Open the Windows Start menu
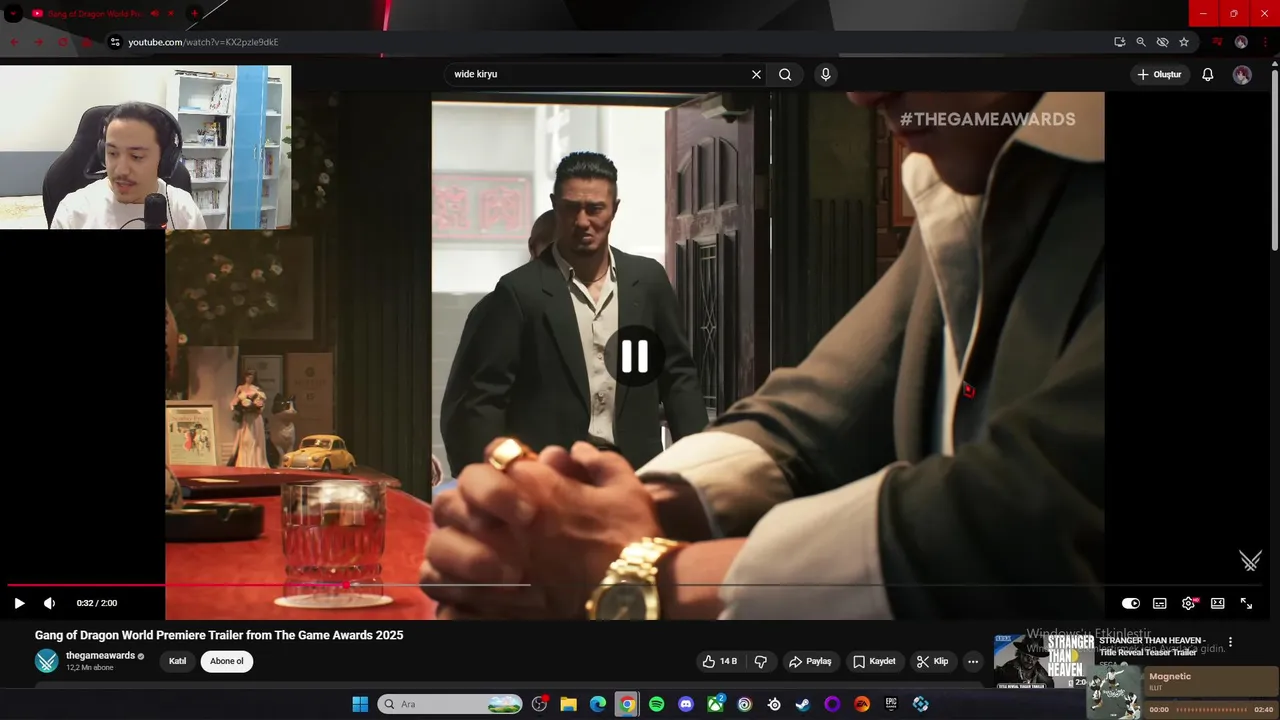The height and width of the screenshot is (720, 1280). [360, 704]
